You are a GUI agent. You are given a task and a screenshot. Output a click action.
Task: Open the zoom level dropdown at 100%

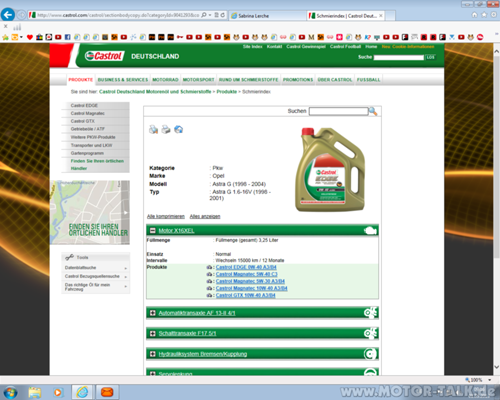(490, 380)
